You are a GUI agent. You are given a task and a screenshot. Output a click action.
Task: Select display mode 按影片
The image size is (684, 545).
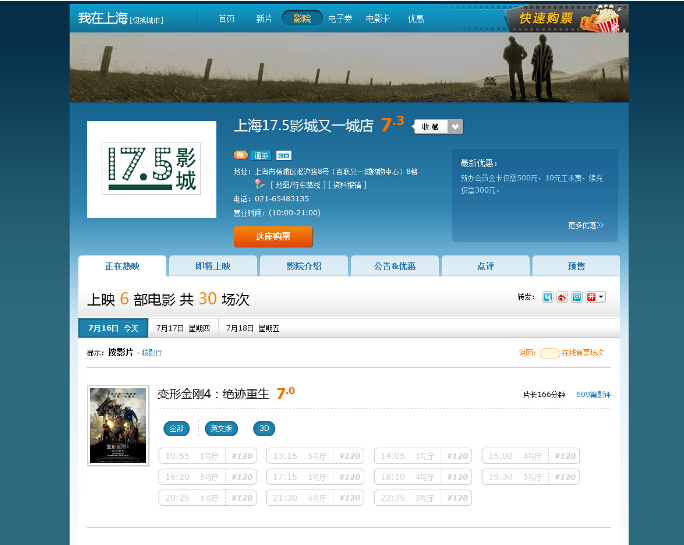point(121,352)
